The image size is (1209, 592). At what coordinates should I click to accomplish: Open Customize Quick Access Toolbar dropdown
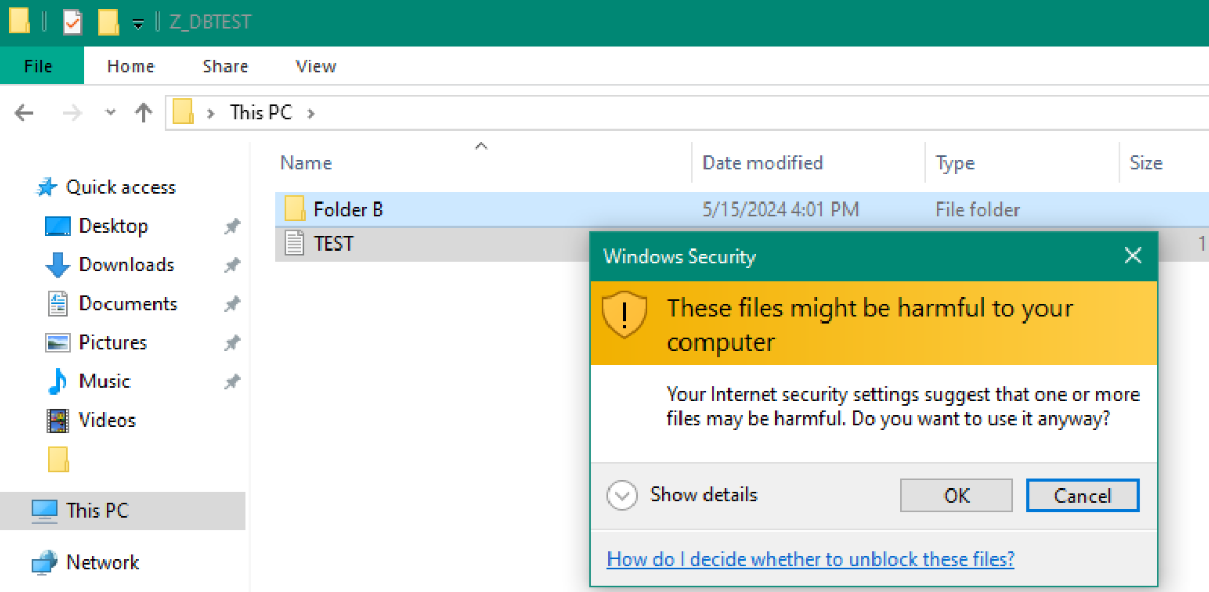pyautogui.click(x=138, y=23)
